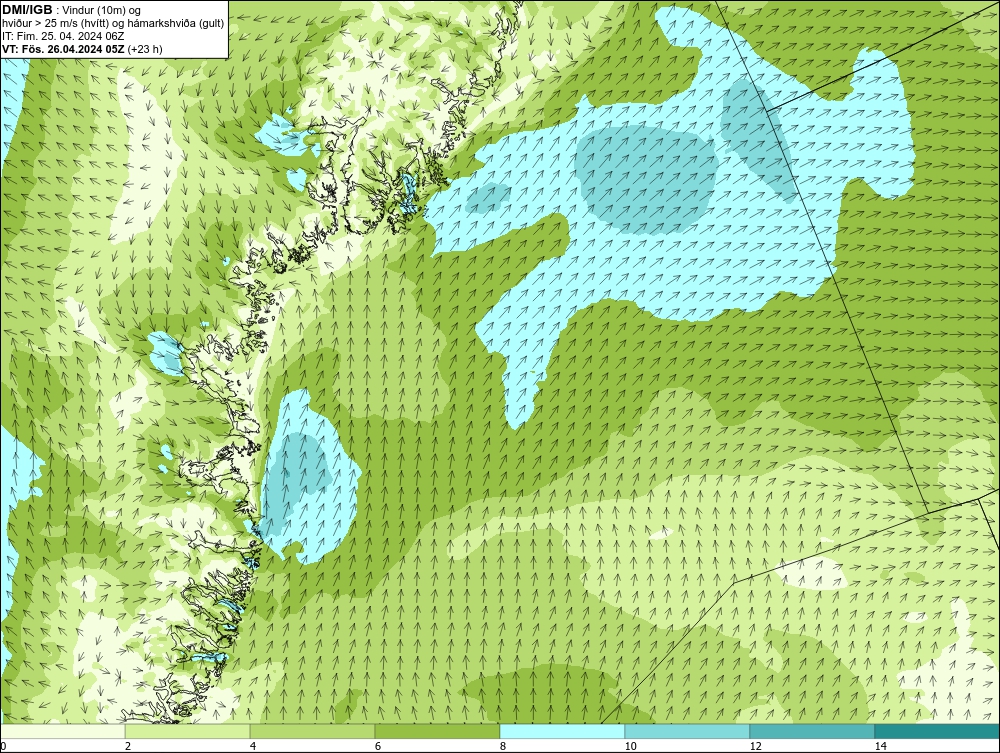The image size is (1000, 753).
Task: Click the legend label '14'
Action: click(881, 746)
